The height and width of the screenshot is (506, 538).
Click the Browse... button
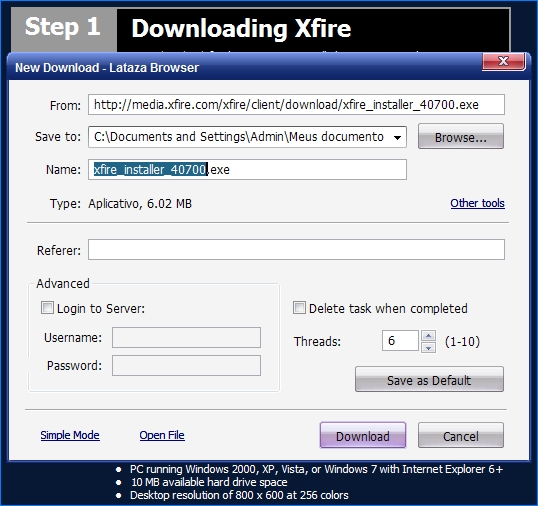(461, 137)
